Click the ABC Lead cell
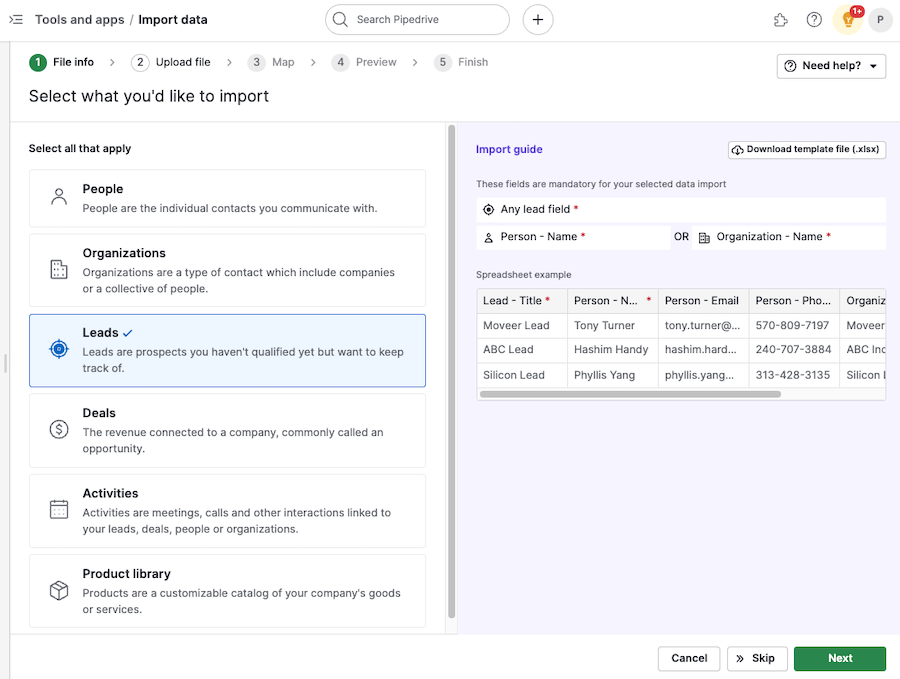This screenshot has height=679, width=900. point(522,350)
